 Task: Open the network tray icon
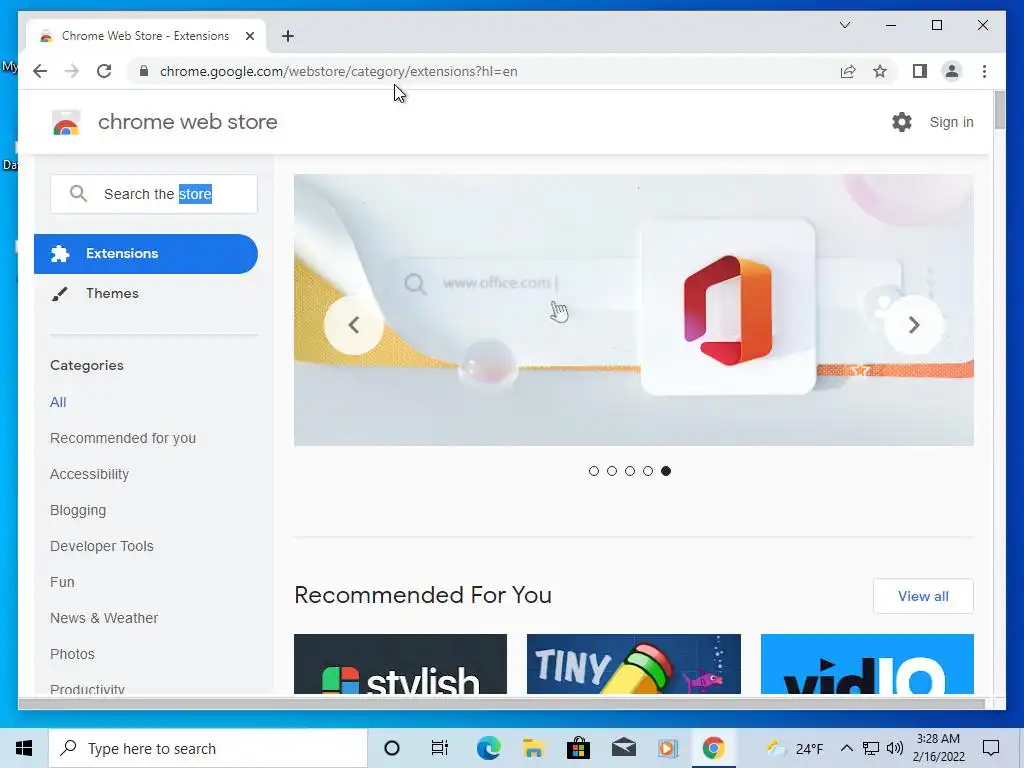click(871, 748)
